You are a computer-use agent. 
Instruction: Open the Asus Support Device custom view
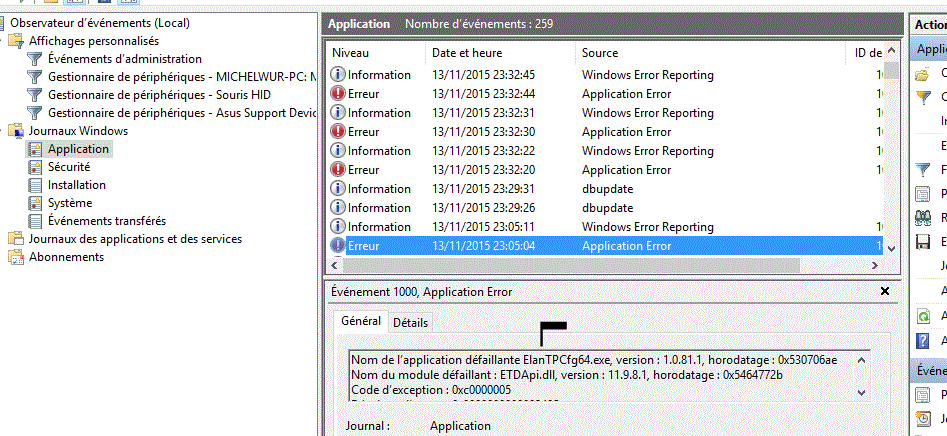click(182, 113)
